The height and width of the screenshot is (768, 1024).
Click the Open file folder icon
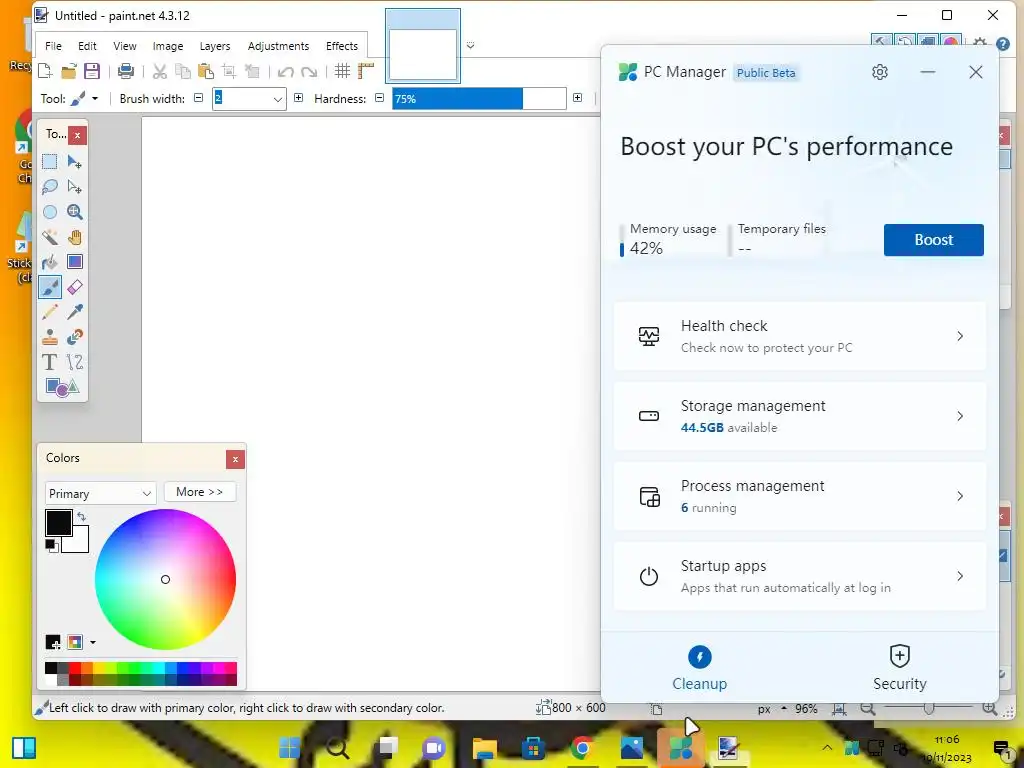click(69, 71)
